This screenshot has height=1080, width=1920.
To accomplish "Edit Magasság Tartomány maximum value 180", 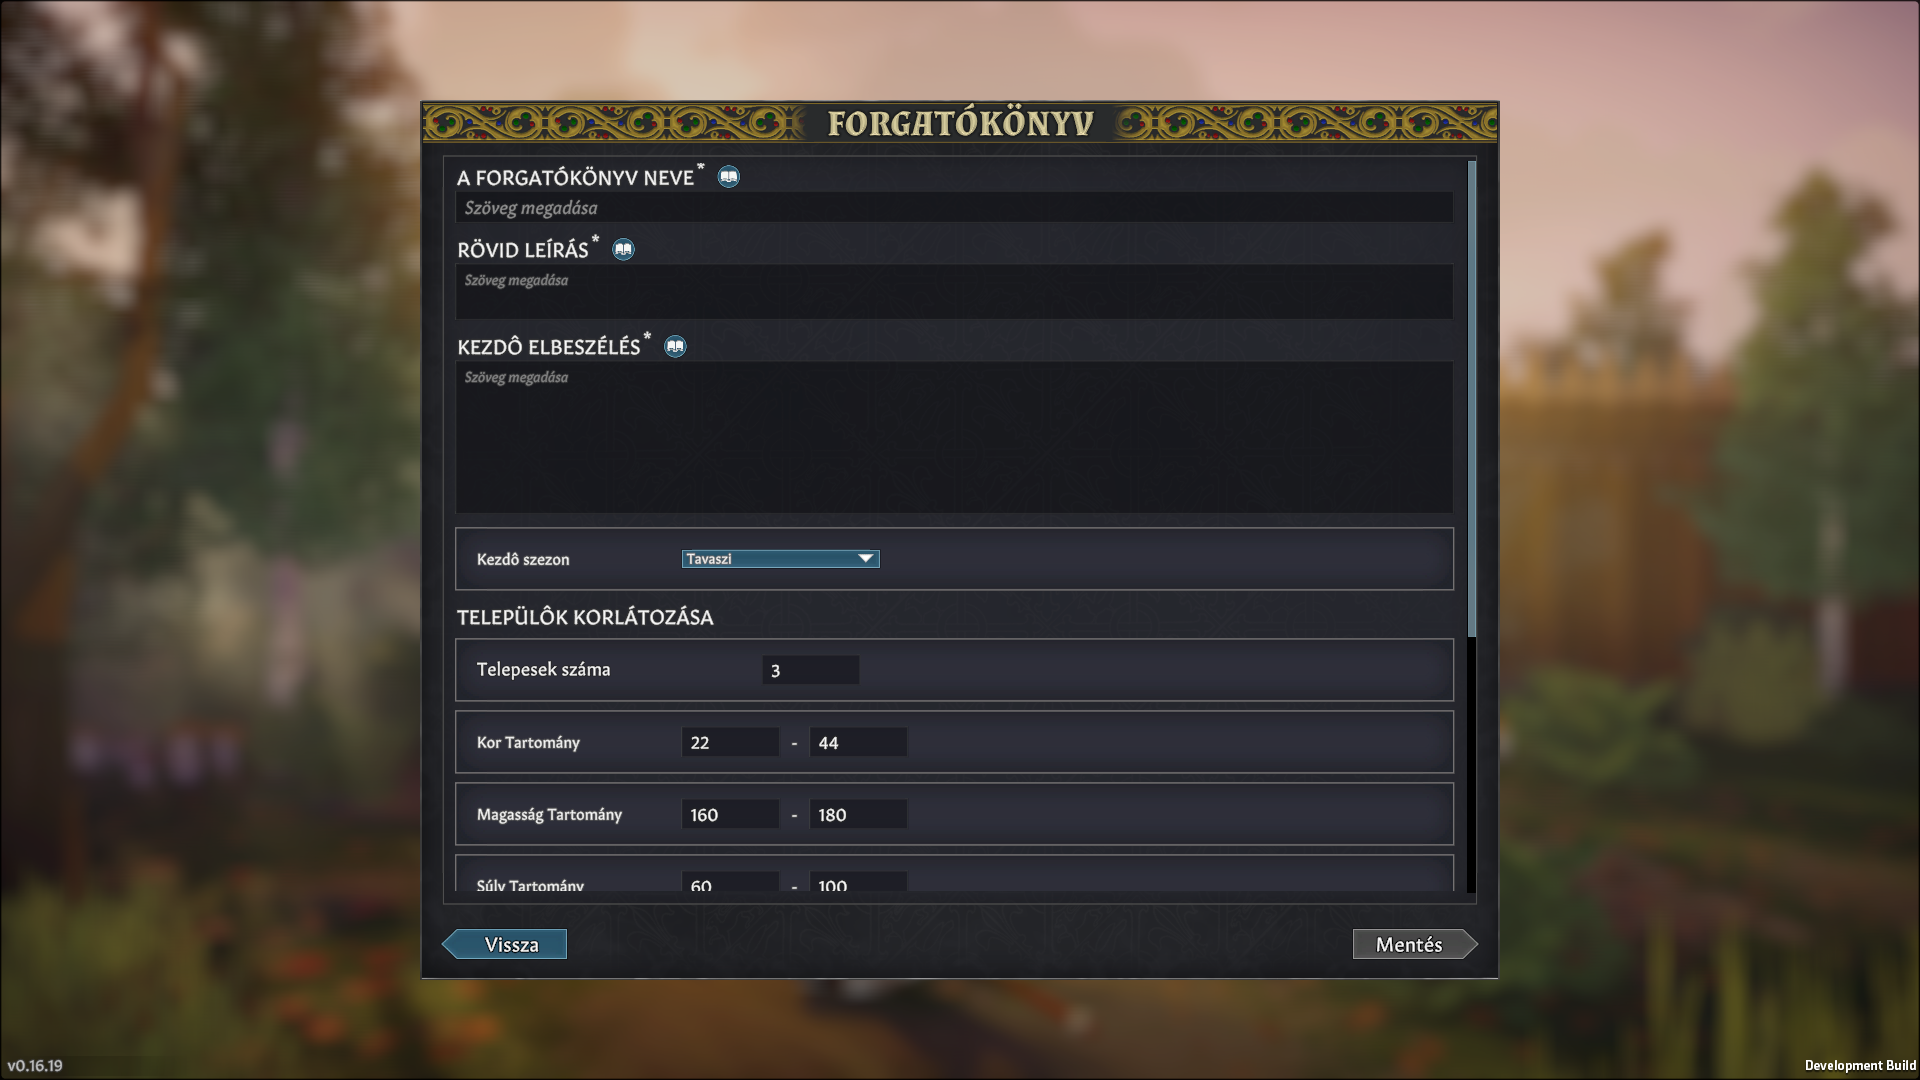I will coord(858,814).
